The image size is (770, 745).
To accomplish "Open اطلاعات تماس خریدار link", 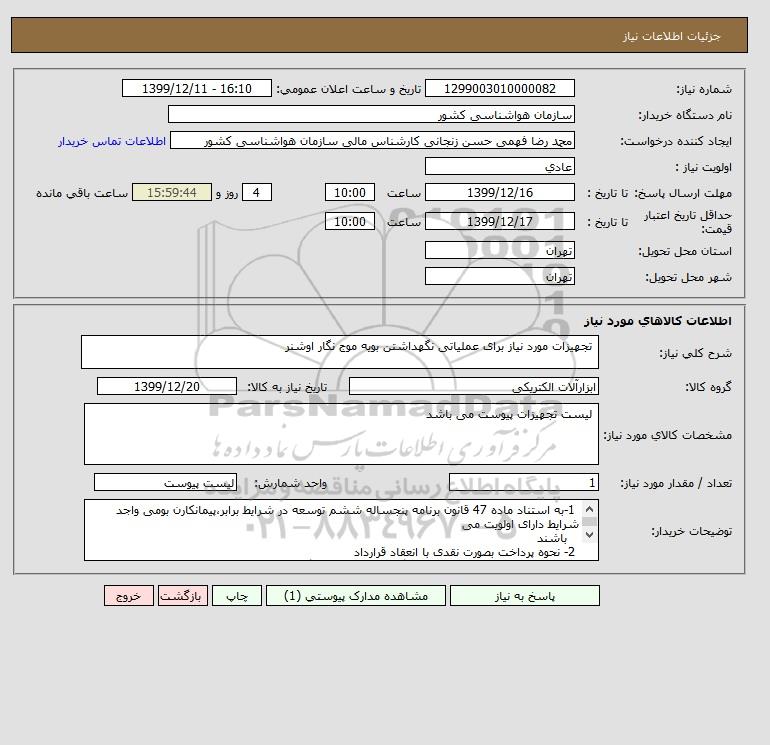I will point(112,141).
